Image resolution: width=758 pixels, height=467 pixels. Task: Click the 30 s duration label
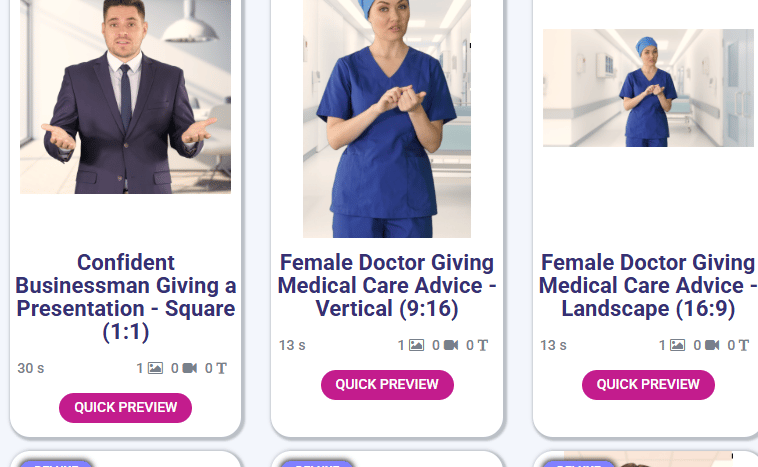click(x=30, y=368)
